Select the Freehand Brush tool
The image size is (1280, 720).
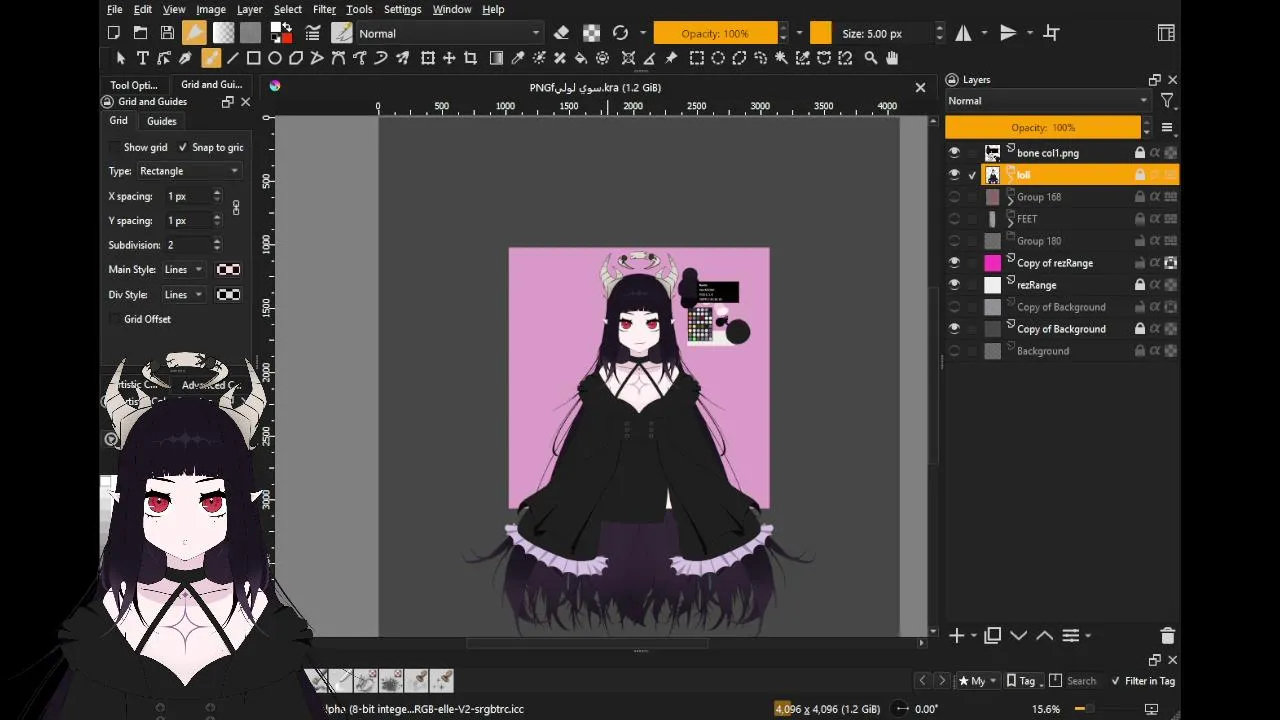(210, 58)
